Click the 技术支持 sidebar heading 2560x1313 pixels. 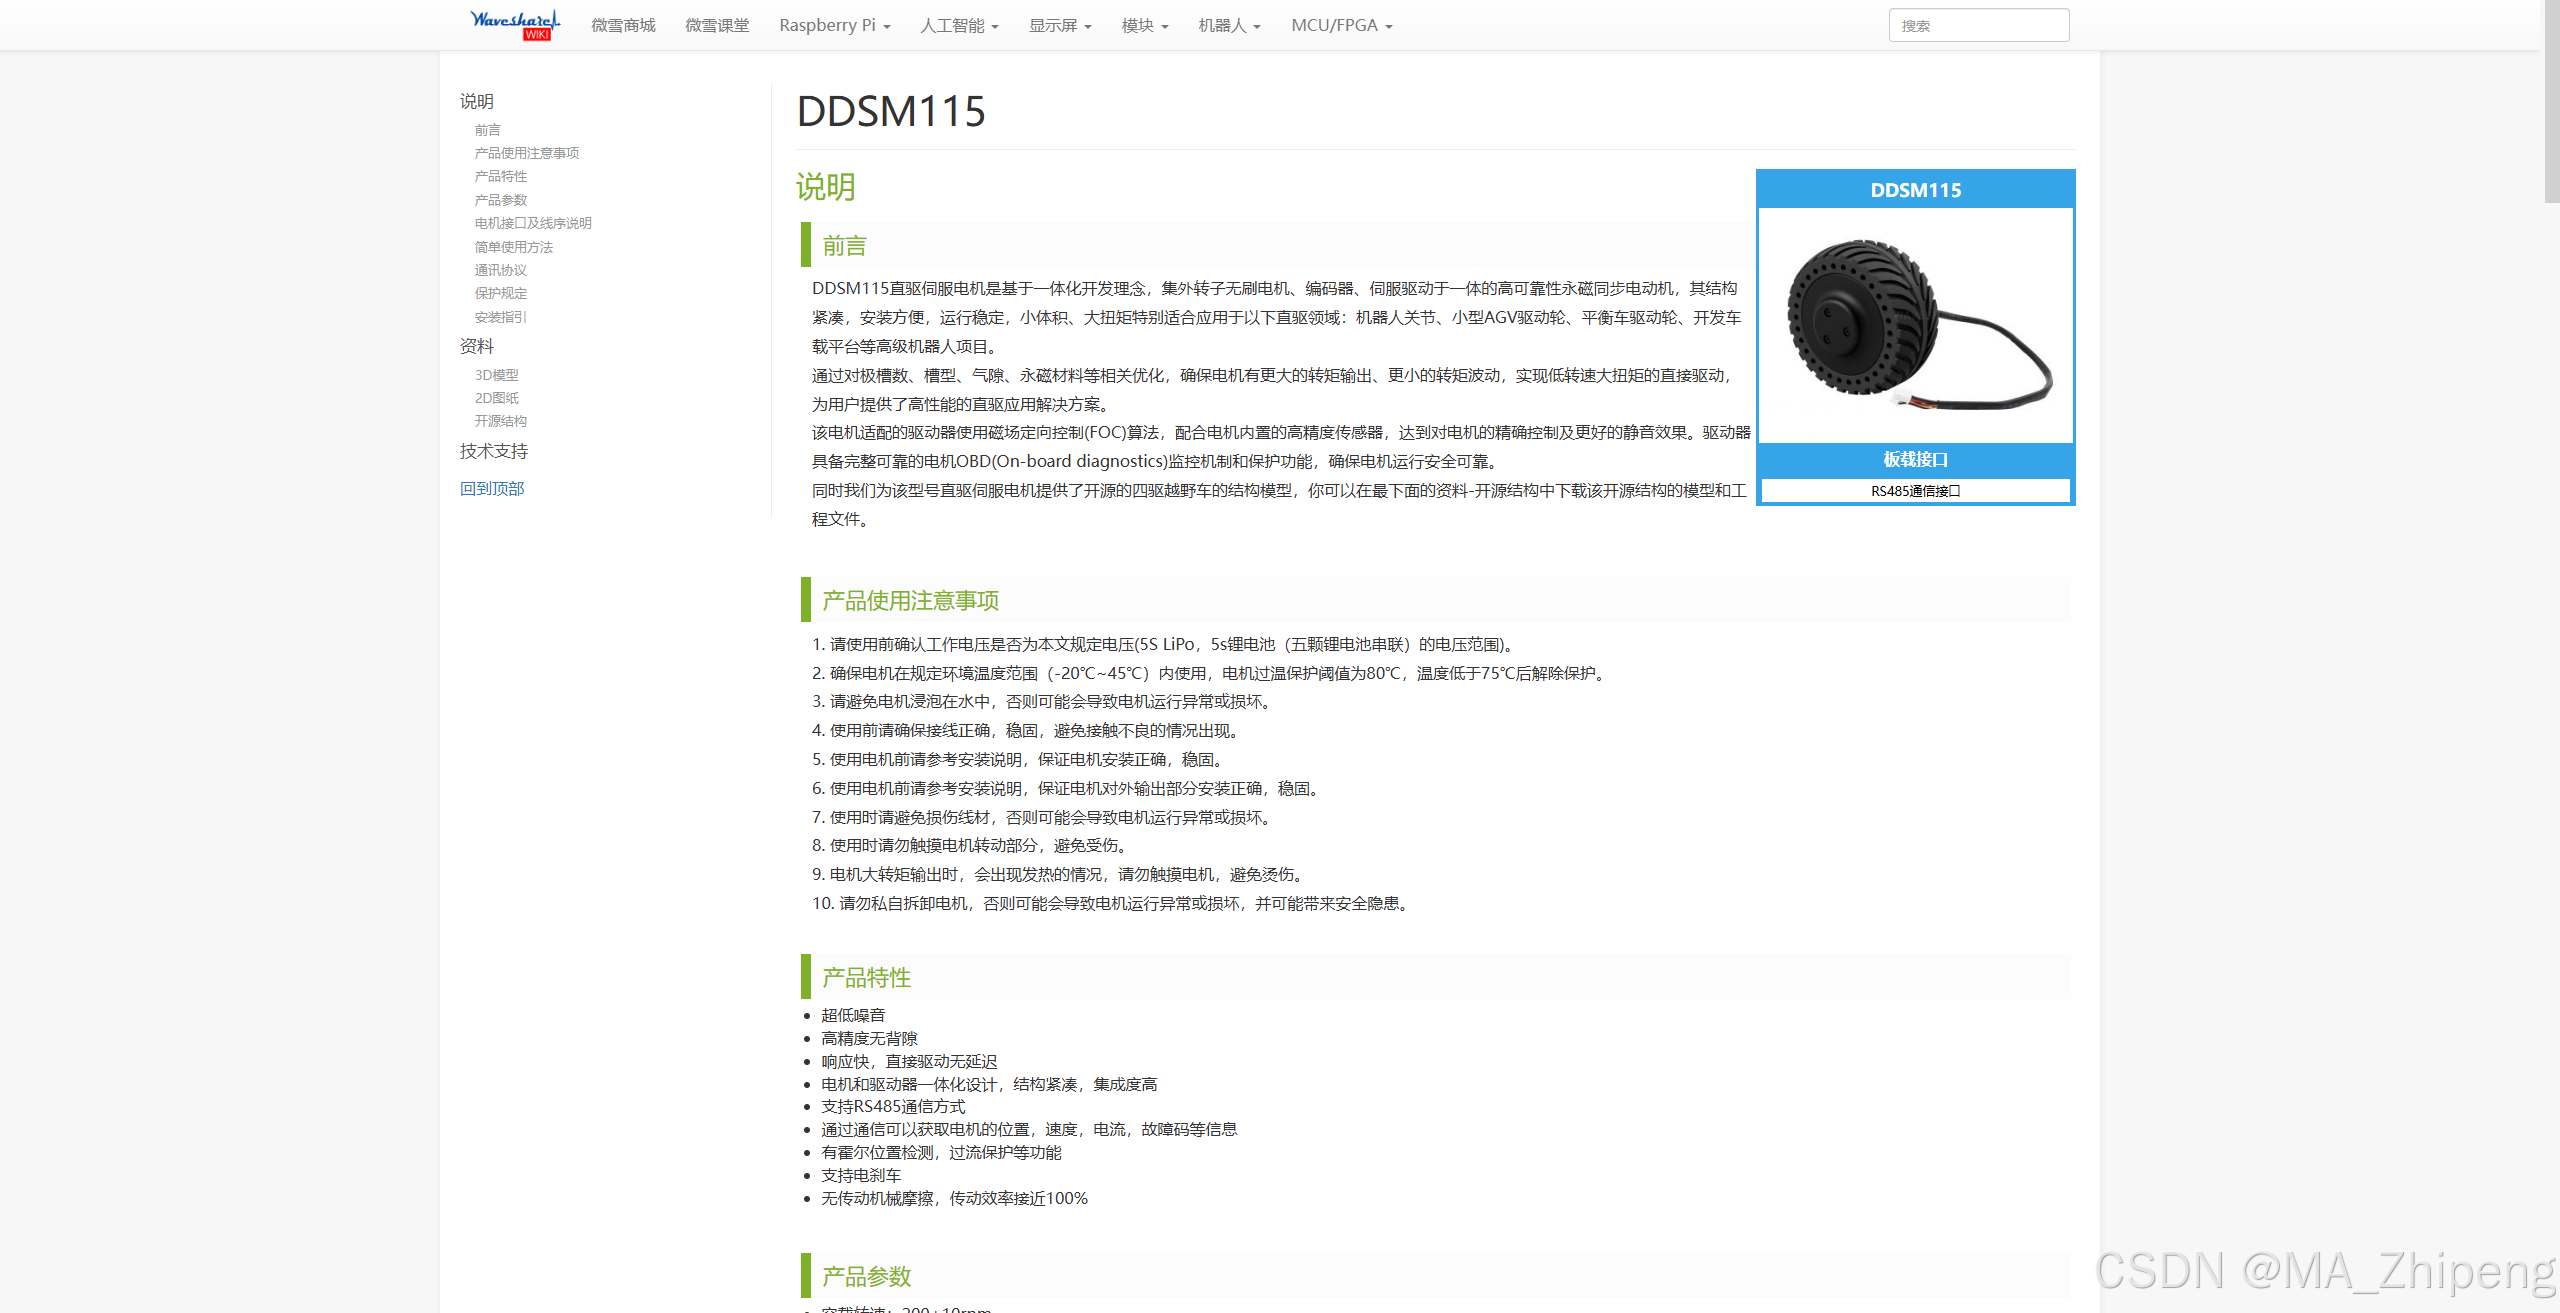493,451
